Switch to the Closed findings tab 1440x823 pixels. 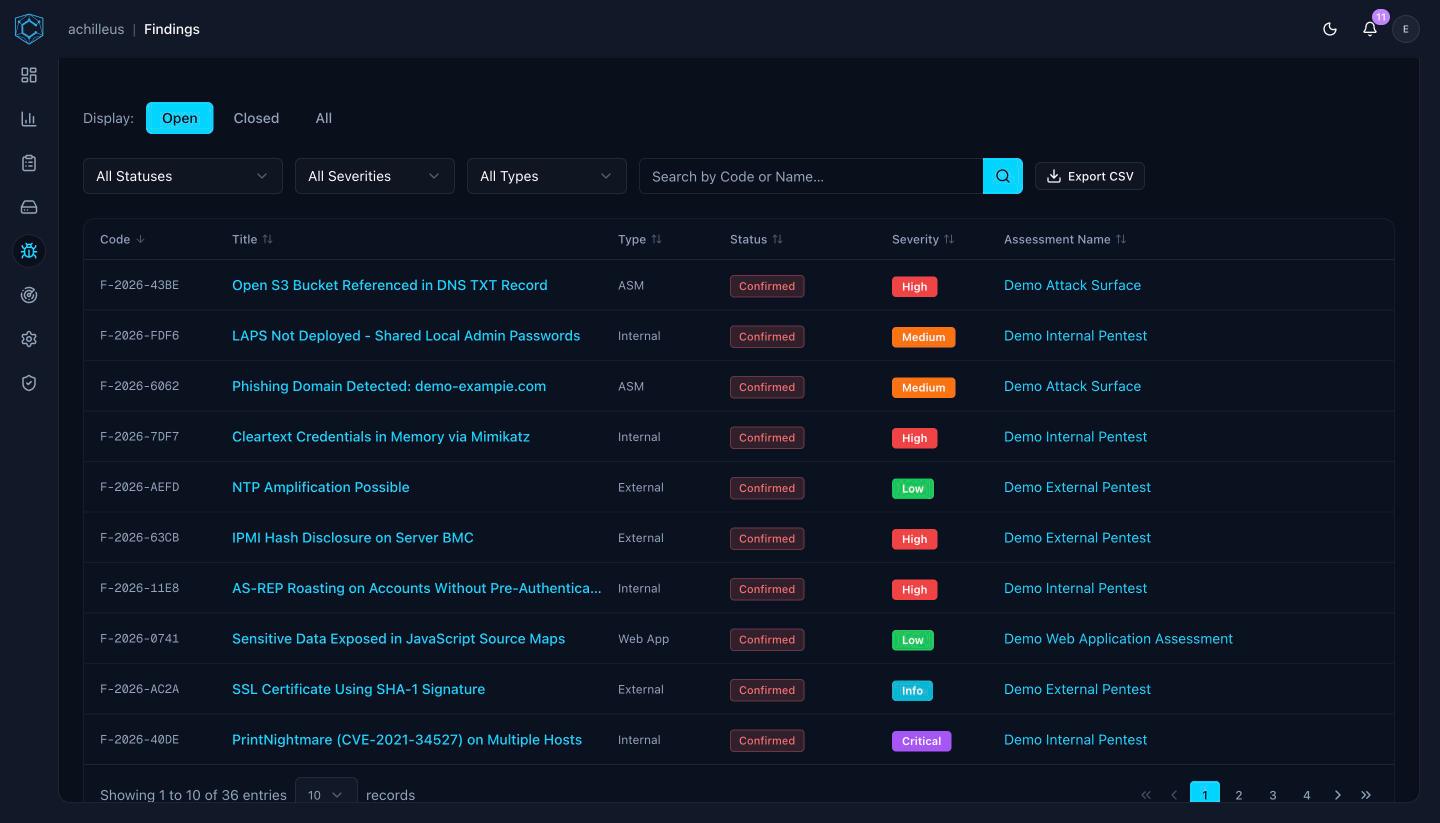tap(256, 118)
